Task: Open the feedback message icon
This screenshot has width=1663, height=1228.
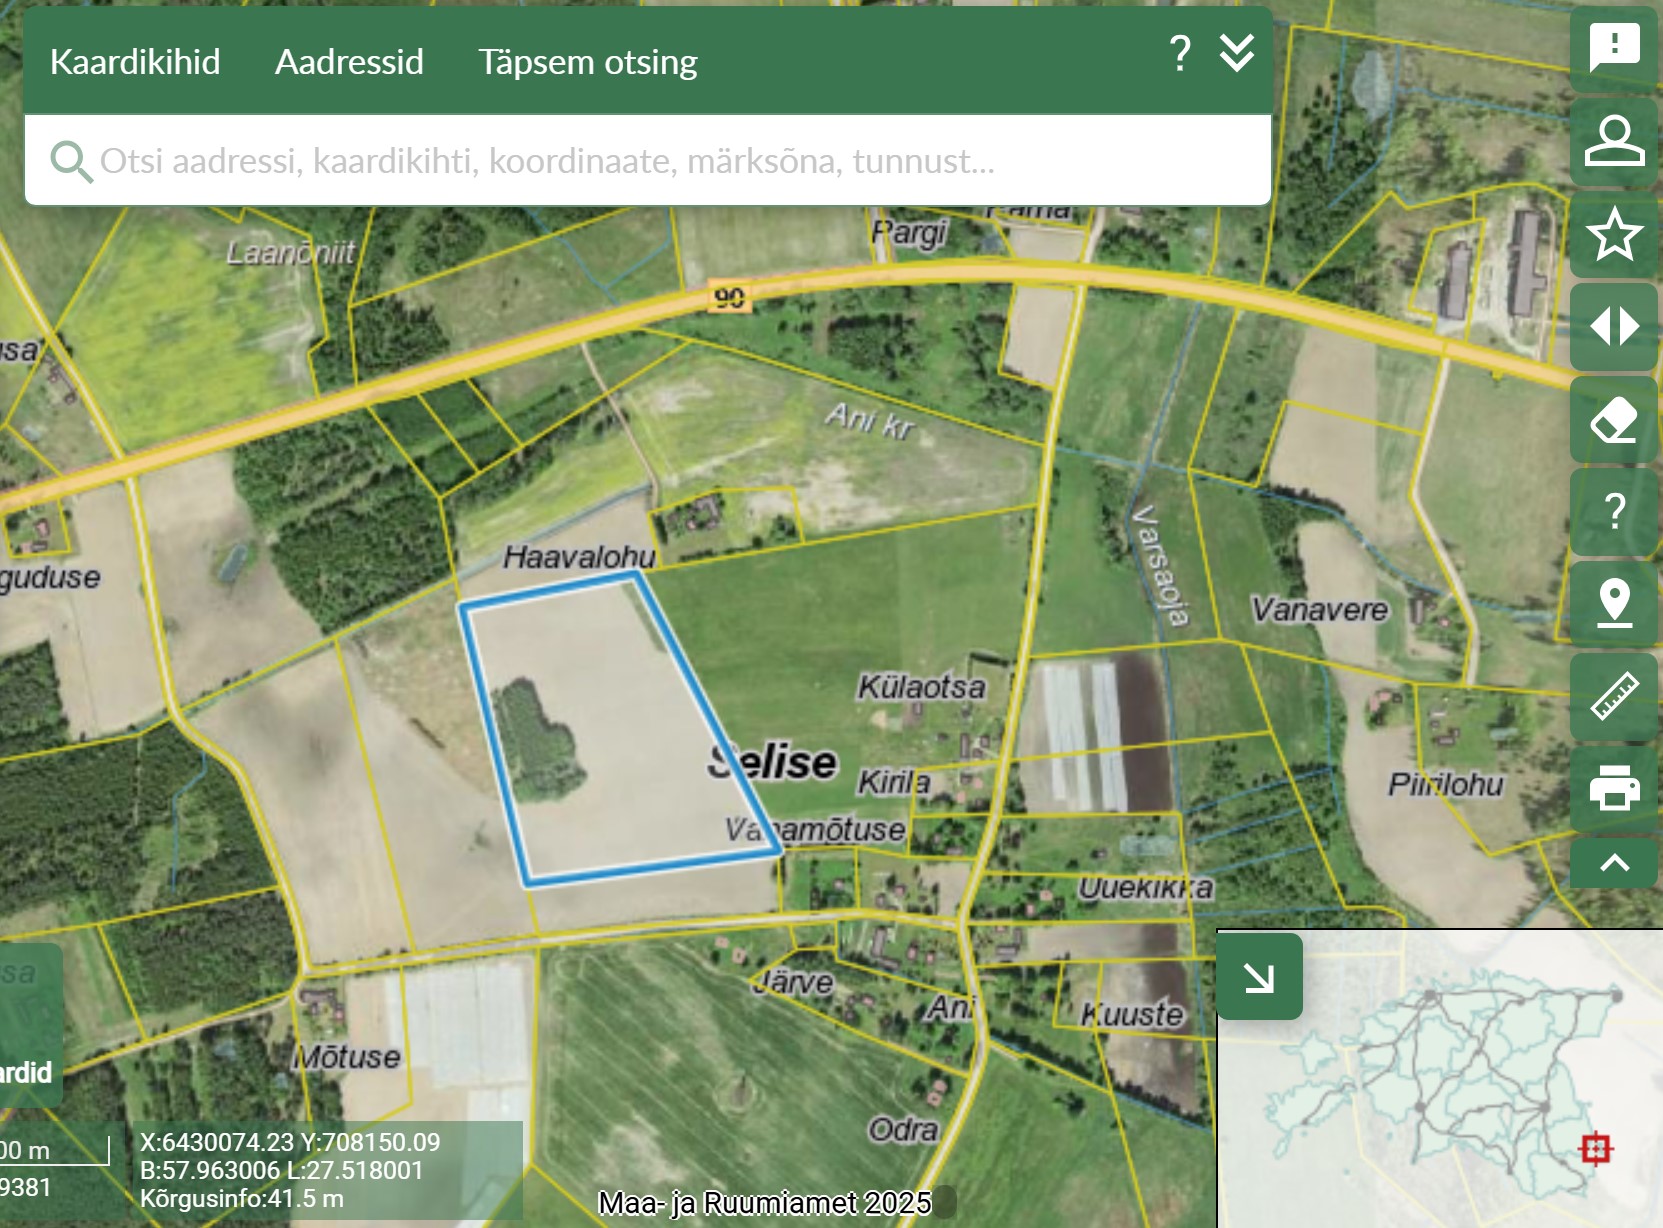Action: [1613, 47]
